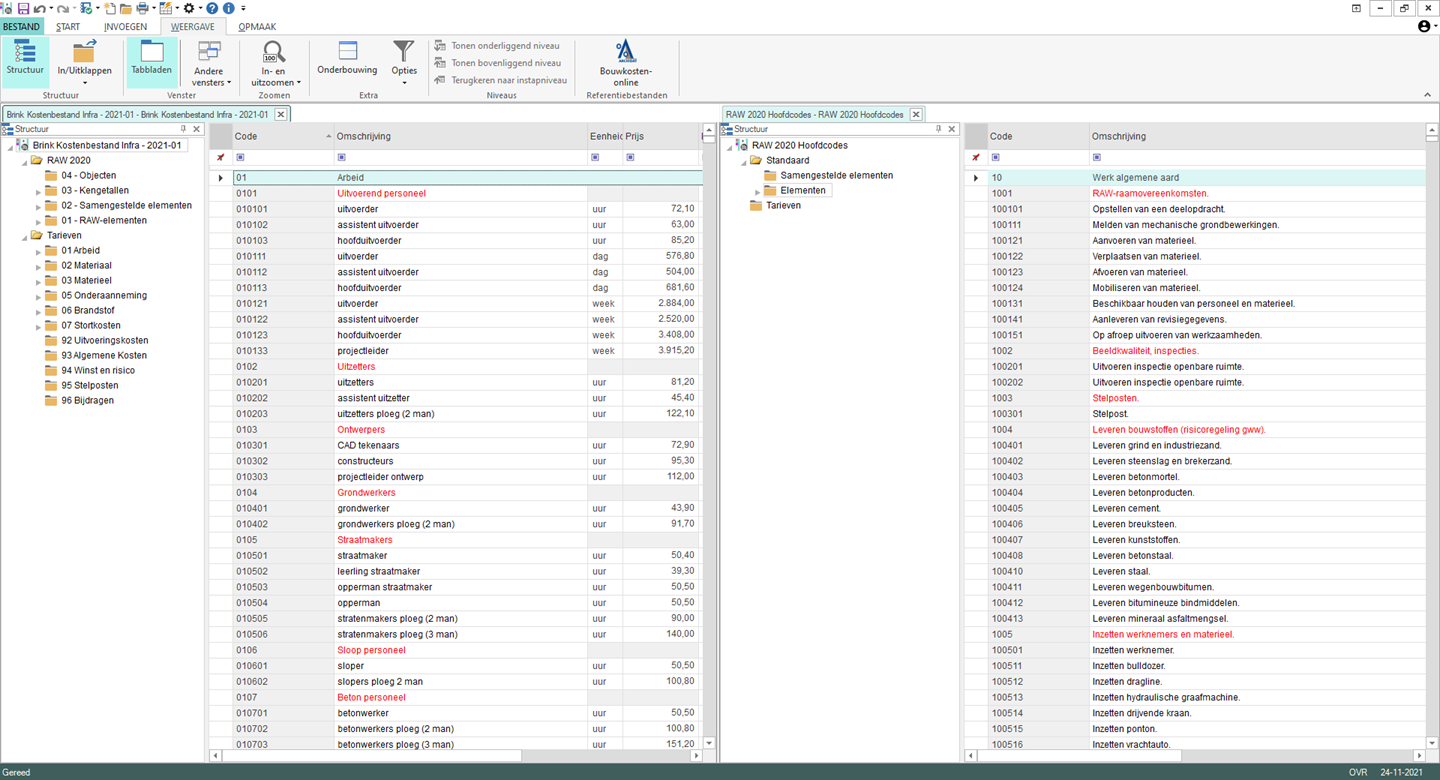Click pin icon of right Structuur panel
1440x780 pixels.
point(938,129)
